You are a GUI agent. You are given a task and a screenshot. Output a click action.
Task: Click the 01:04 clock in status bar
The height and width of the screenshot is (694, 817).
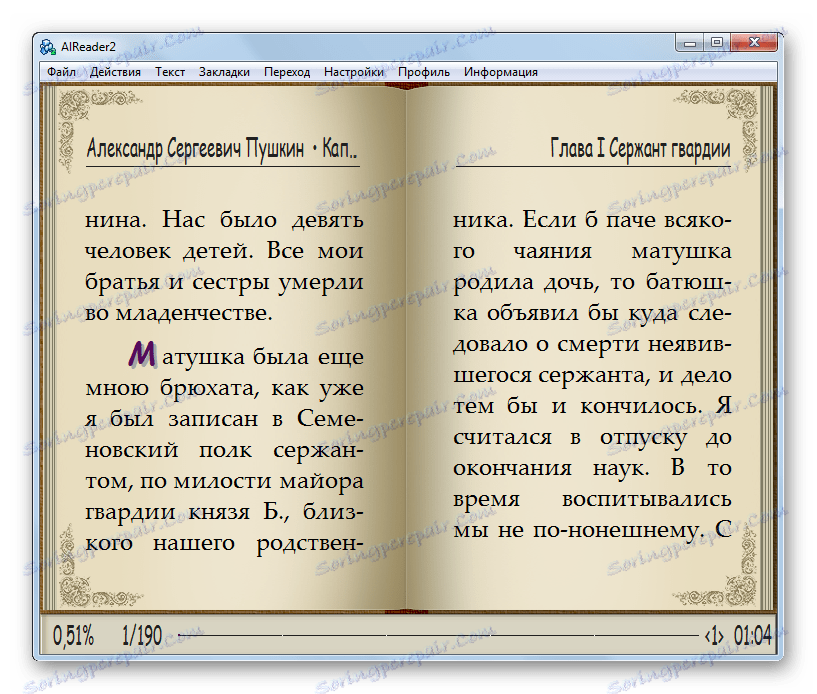tap(752, 636)
